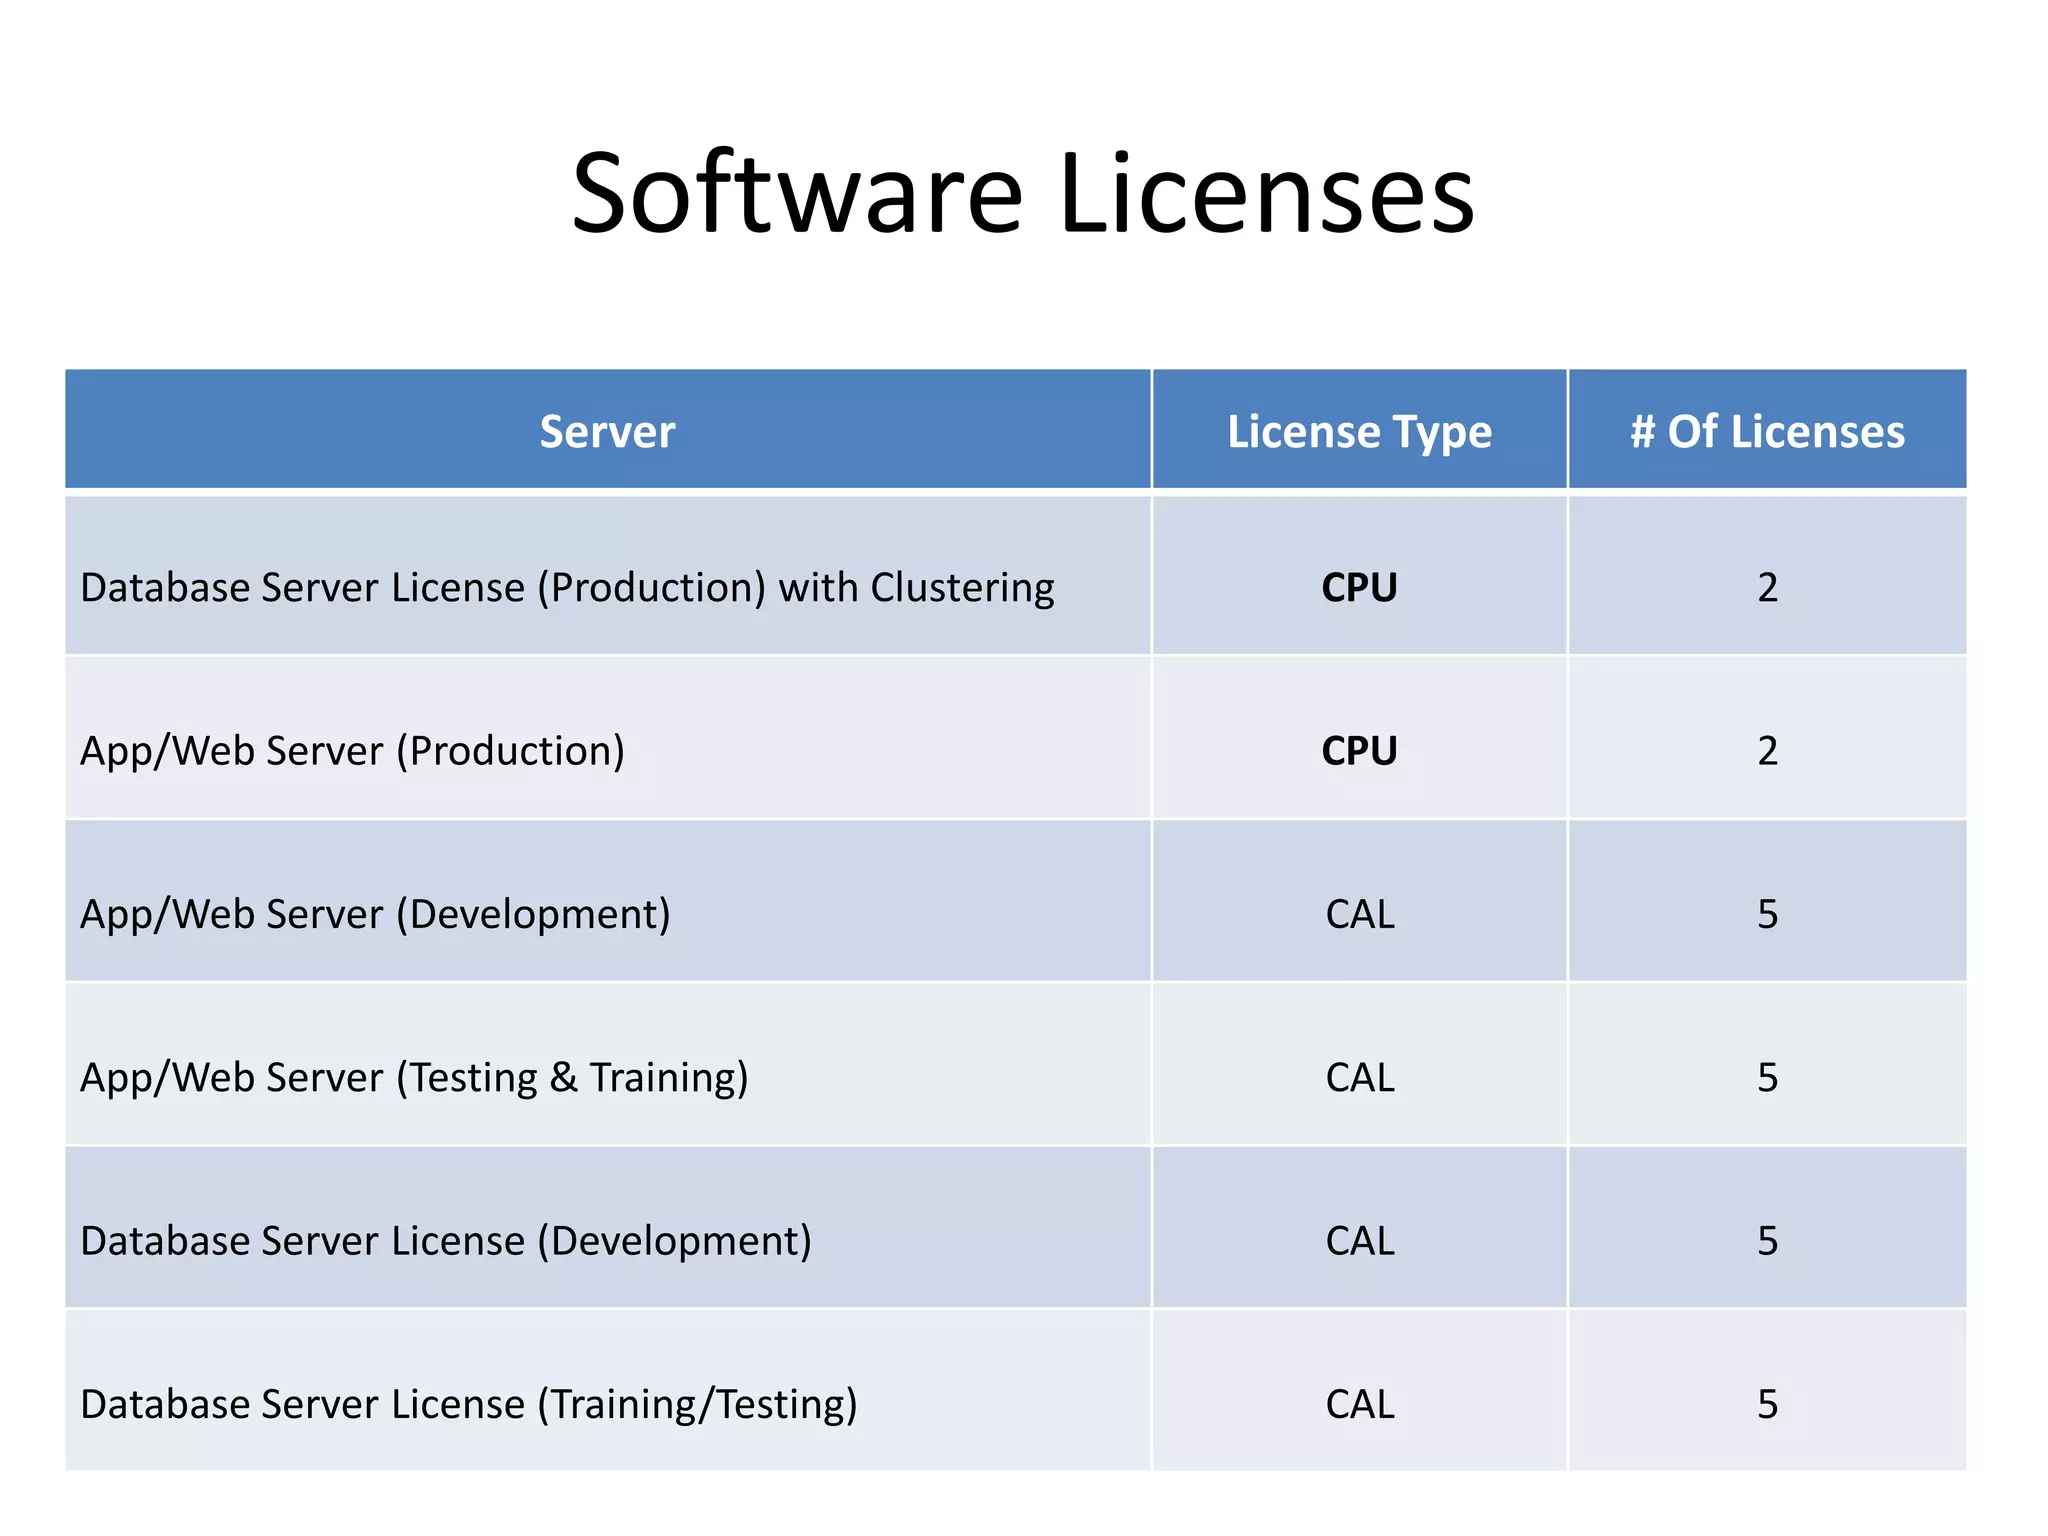Click the # Of Licenses header cell
The image size is (2048, 1536).
[x=1767, y=432]
